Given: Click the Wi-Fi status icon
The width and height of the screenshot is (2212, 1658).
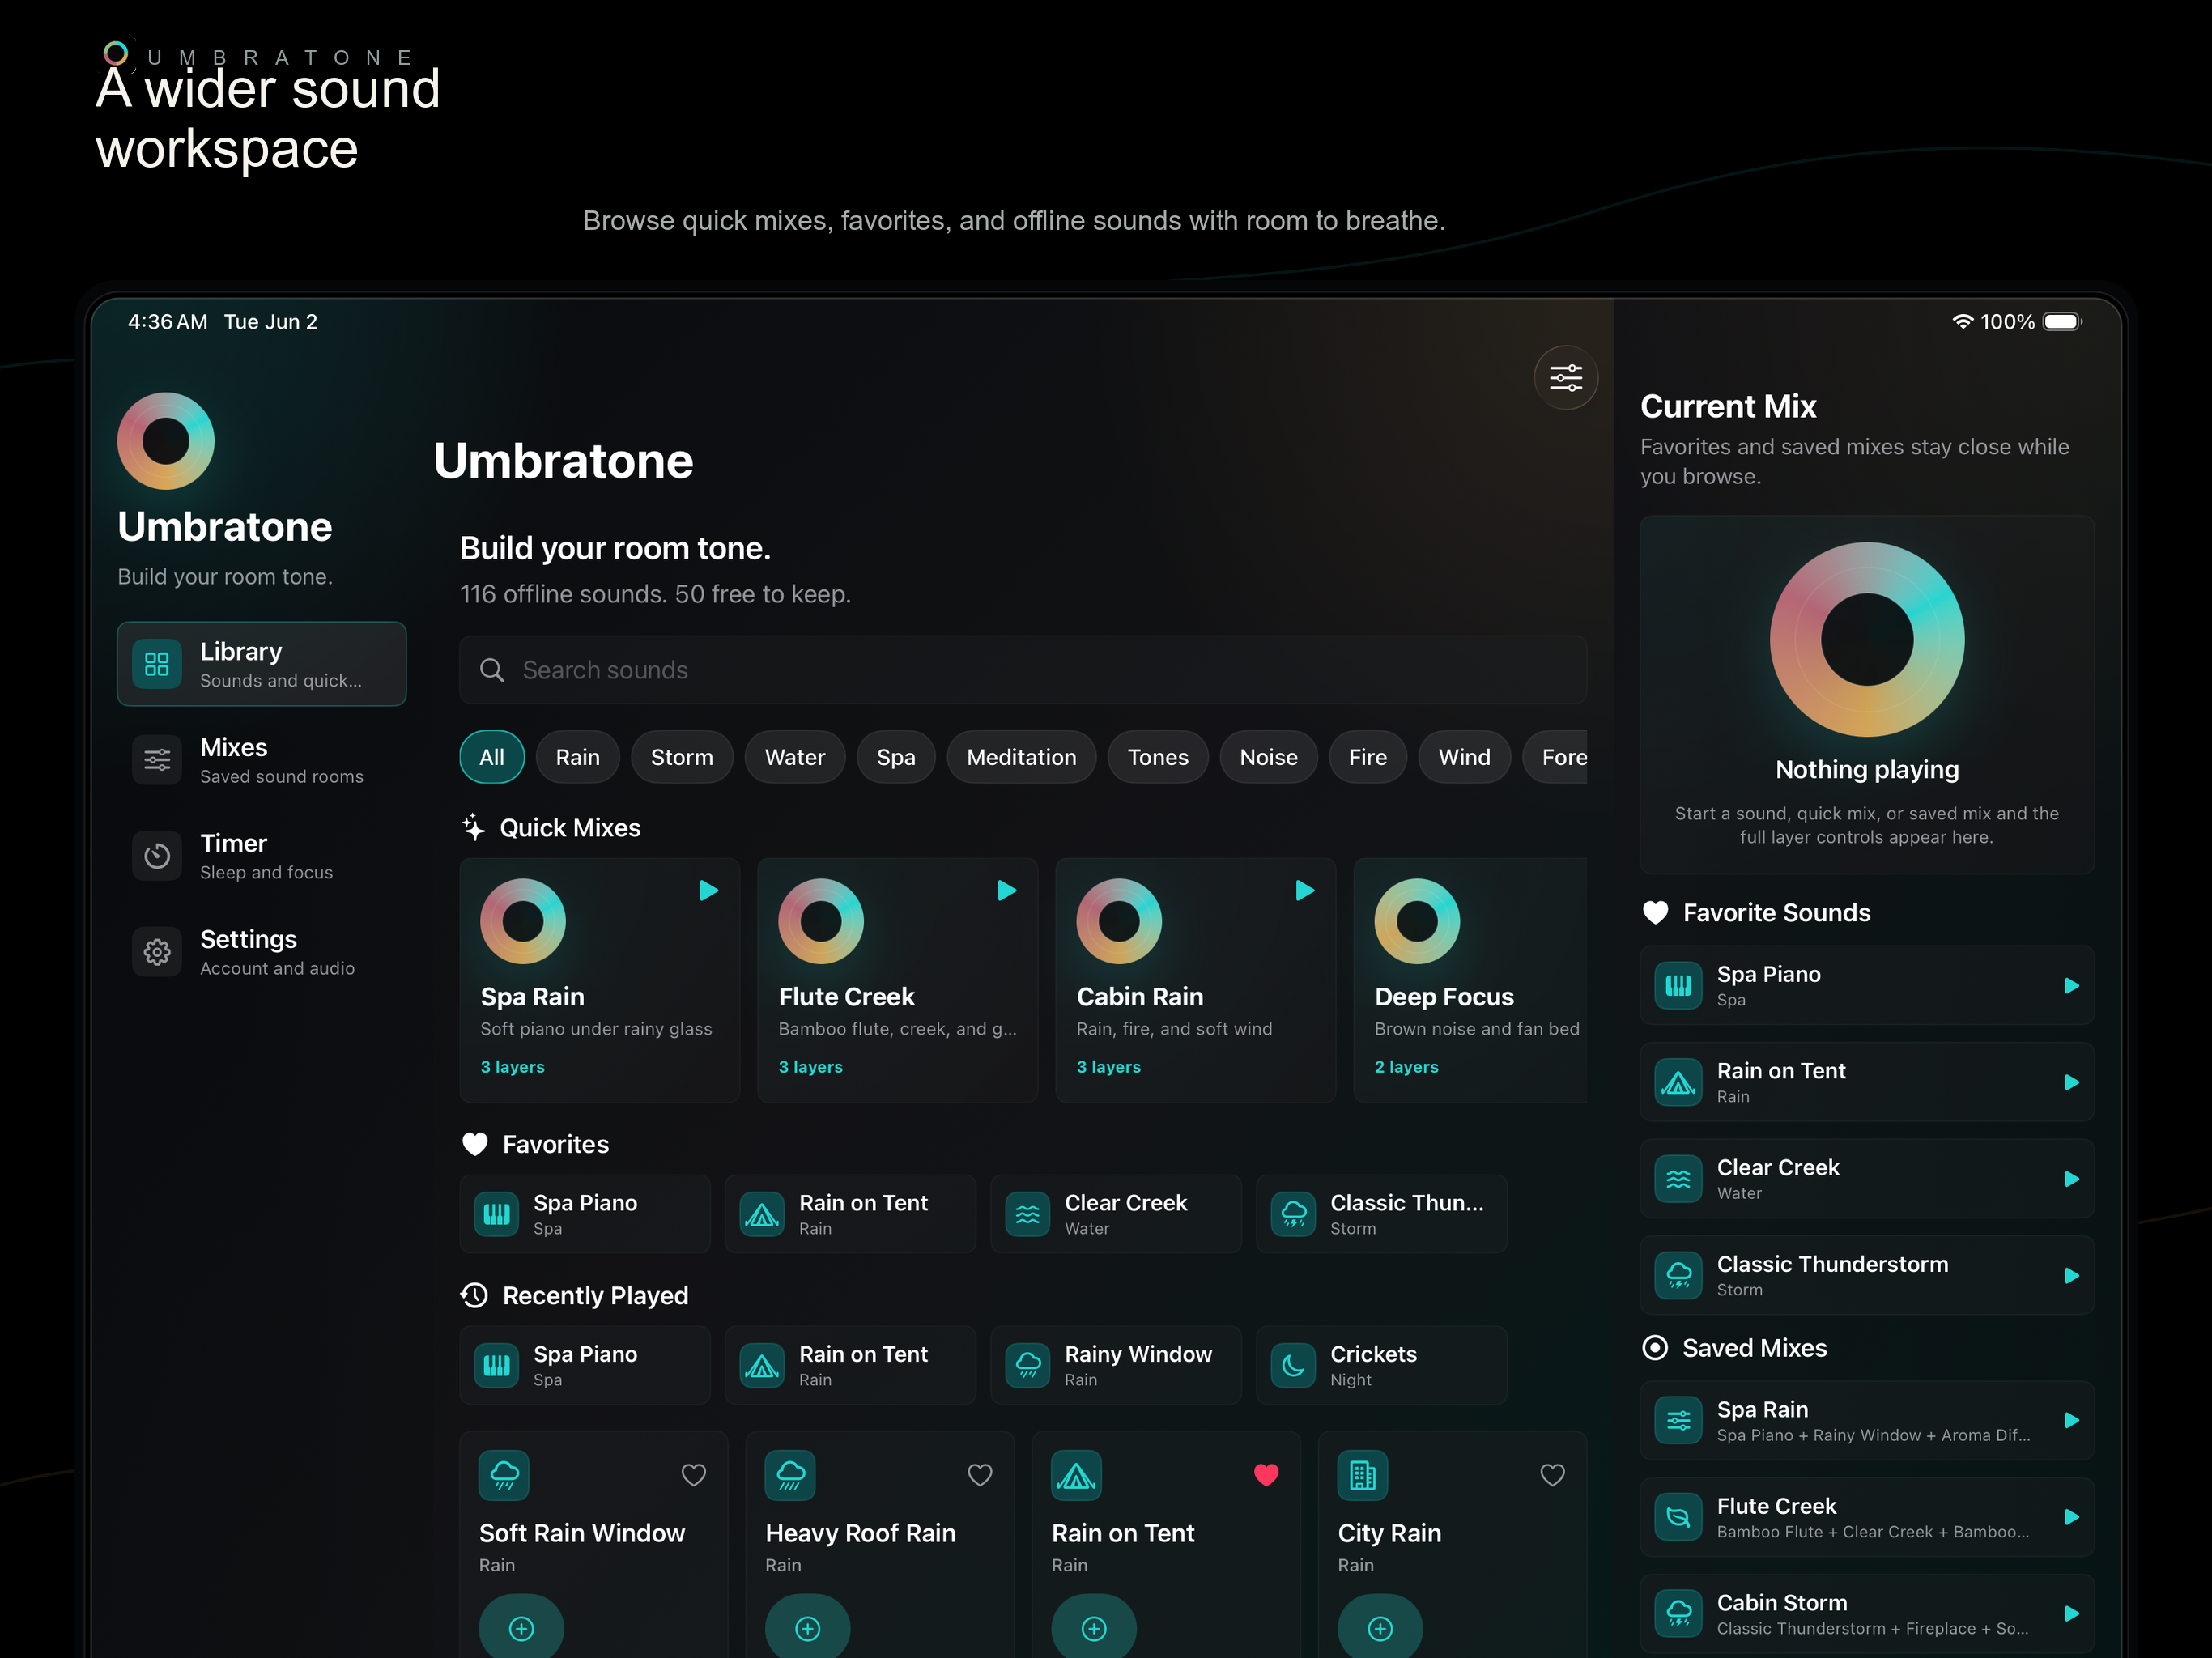Looking at the screenshot, I should (1962, 322).
